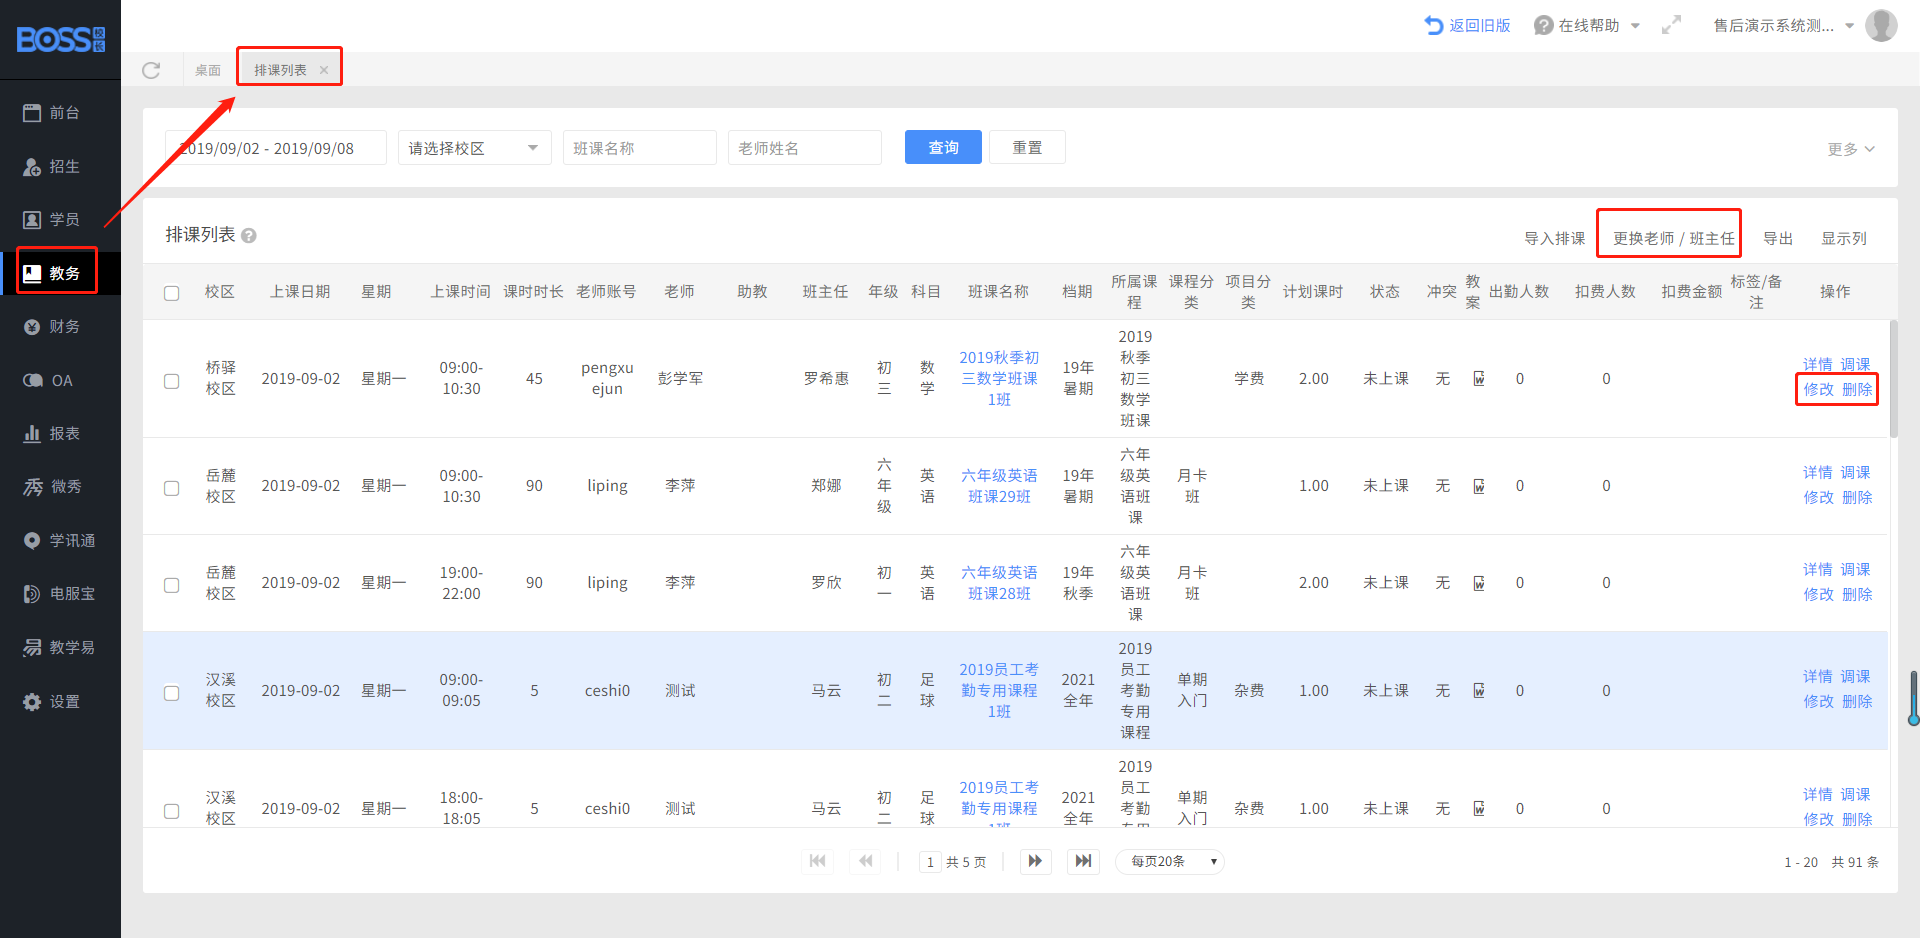
Task: Show help tooltip next to 排课列表
Action: pos(249,236)
